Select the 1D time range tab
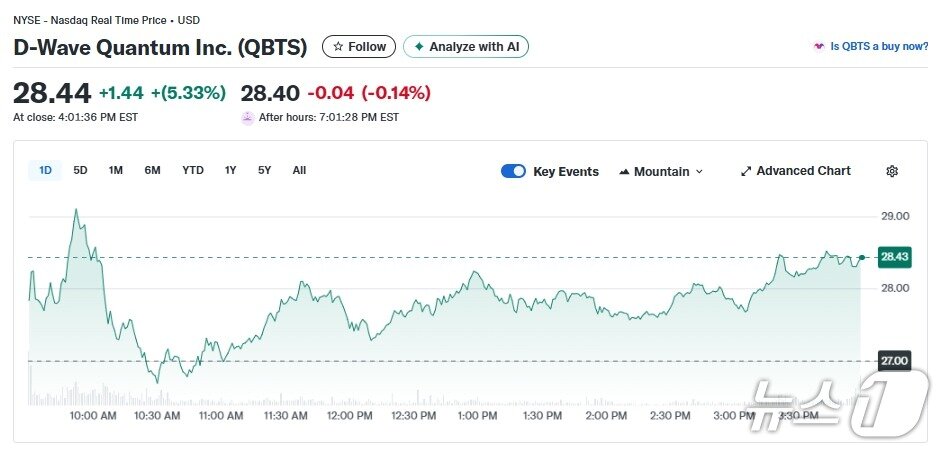943x451 pixels. 45,170
